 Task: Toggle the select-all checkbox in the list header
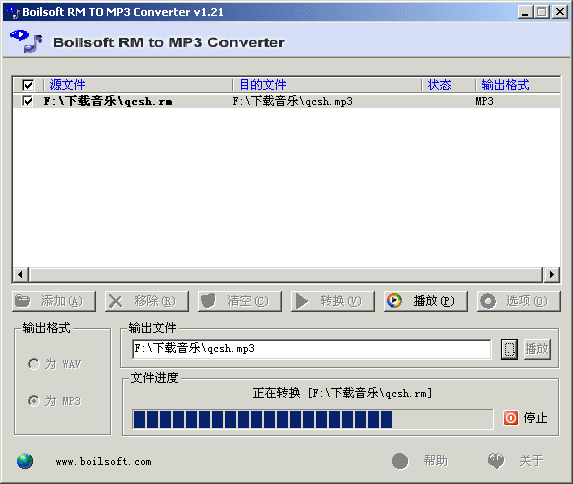click(x=28, y=85)
